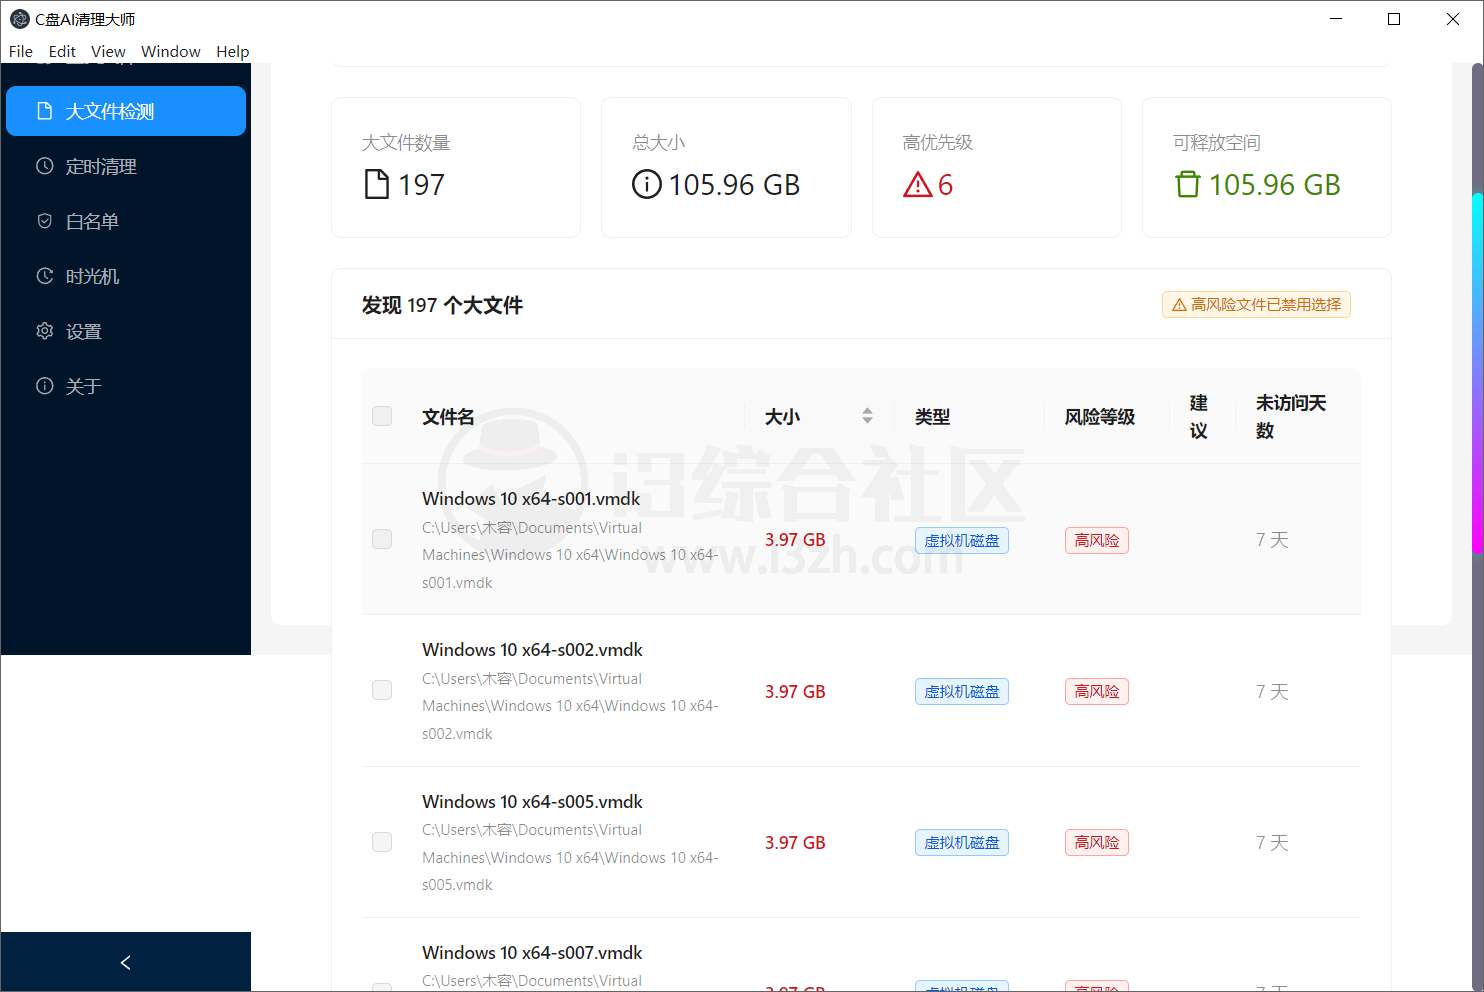This screenshot has height=992, width=1484.
Task: Toggle the select-all checkbox in the table header
Action: tap(381, 416)
